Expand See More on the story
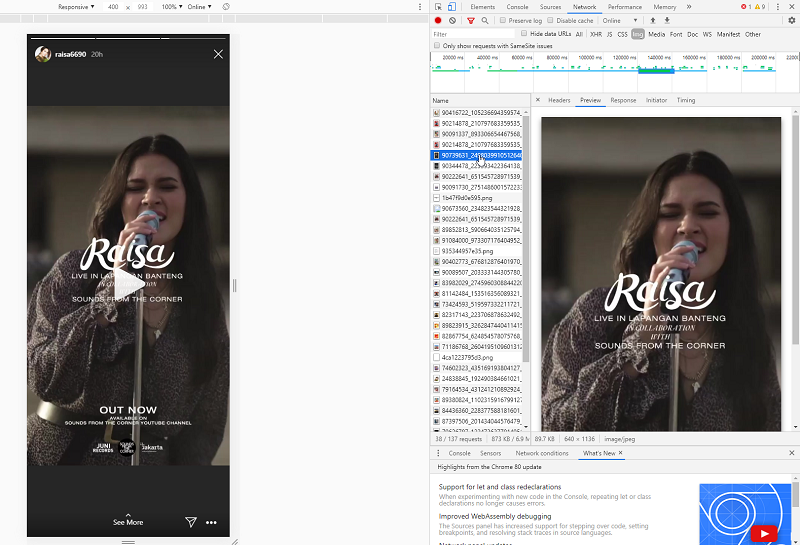 (x=128, y=519)
